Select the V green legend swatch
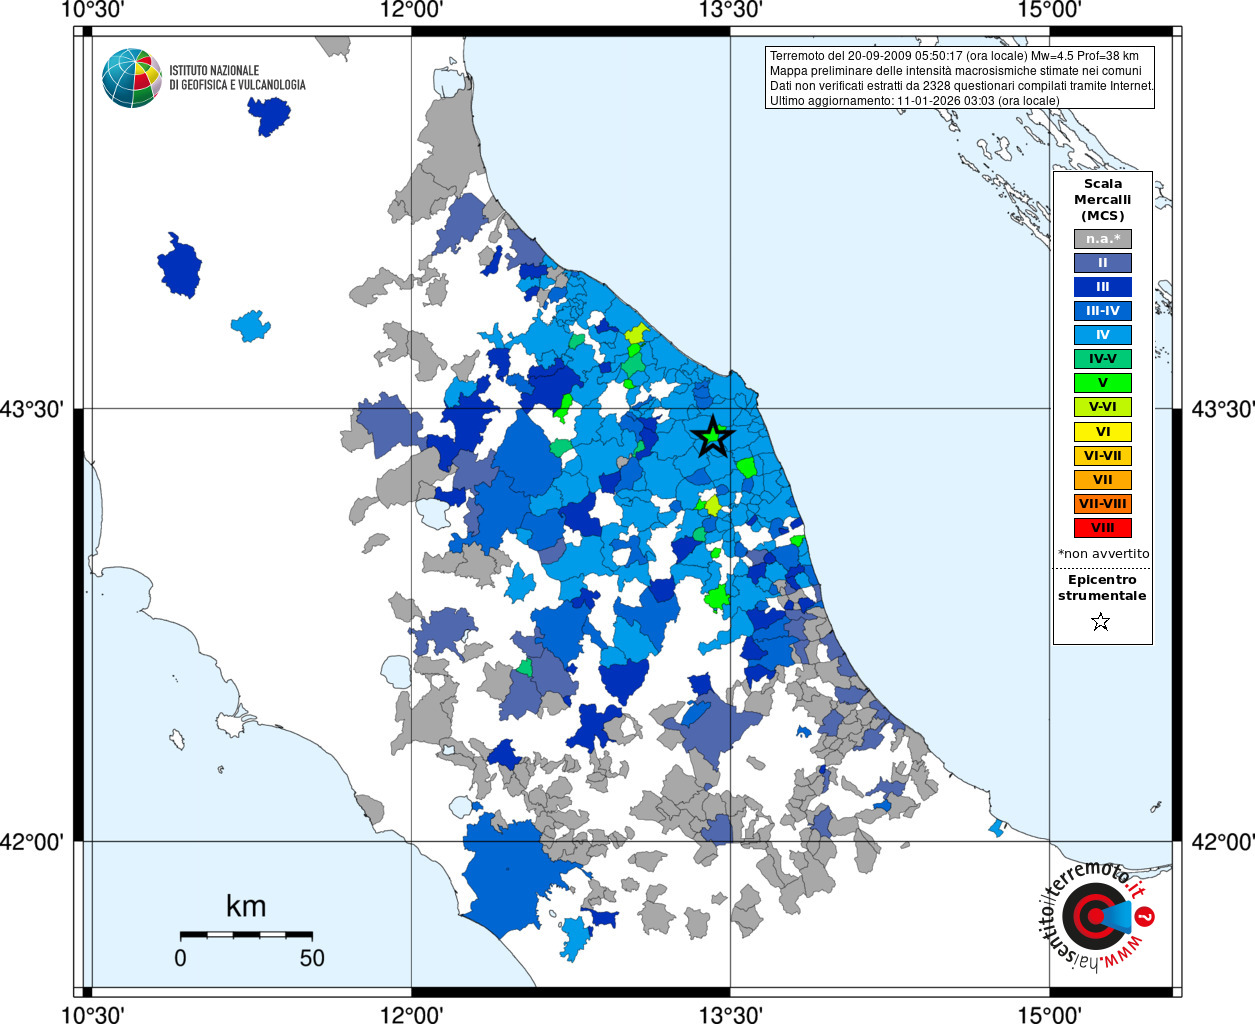 click(1103, 383)
